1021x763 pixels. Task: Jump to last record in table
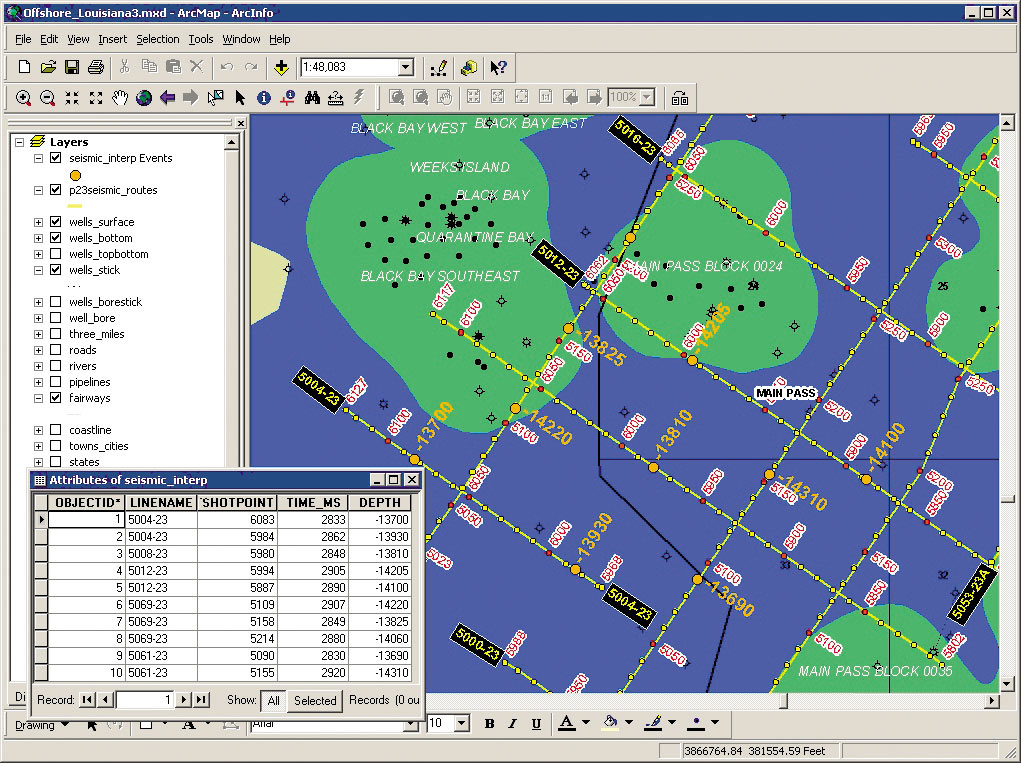[202, 700]
